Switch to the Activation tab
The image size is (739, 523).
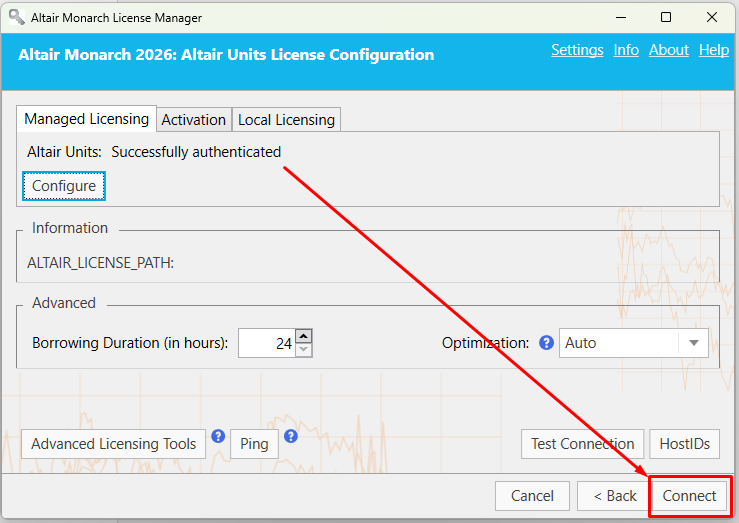coord(194,120)
